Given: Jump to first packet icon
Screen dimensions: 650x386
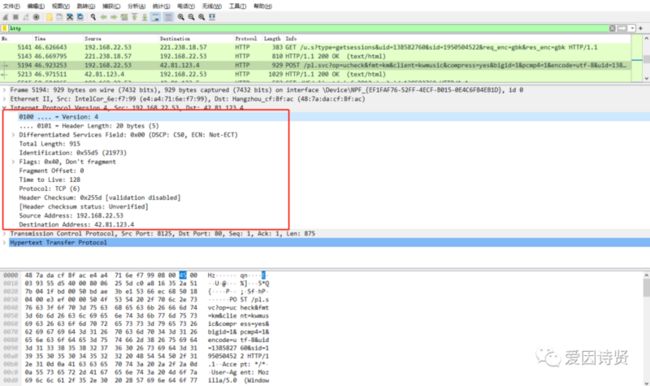Looking at the screenshot, I should [x=134, y=17].
